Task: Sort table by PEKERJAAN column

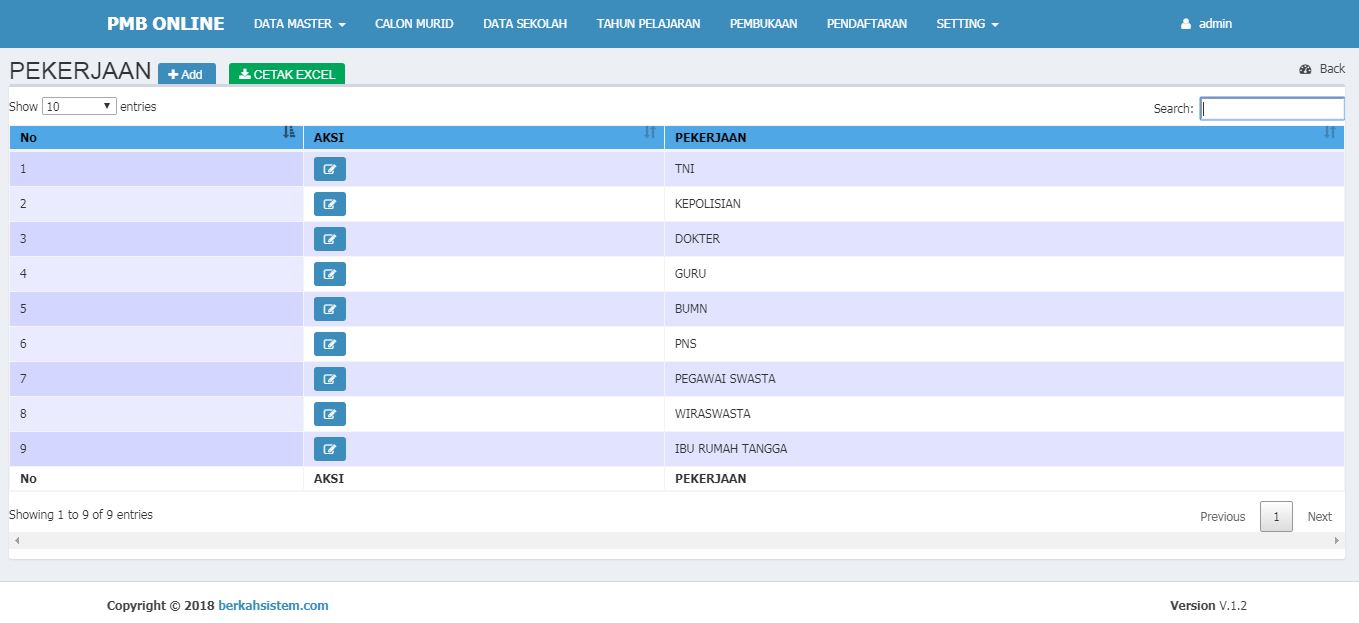Action: click(x=1000, y=137)
